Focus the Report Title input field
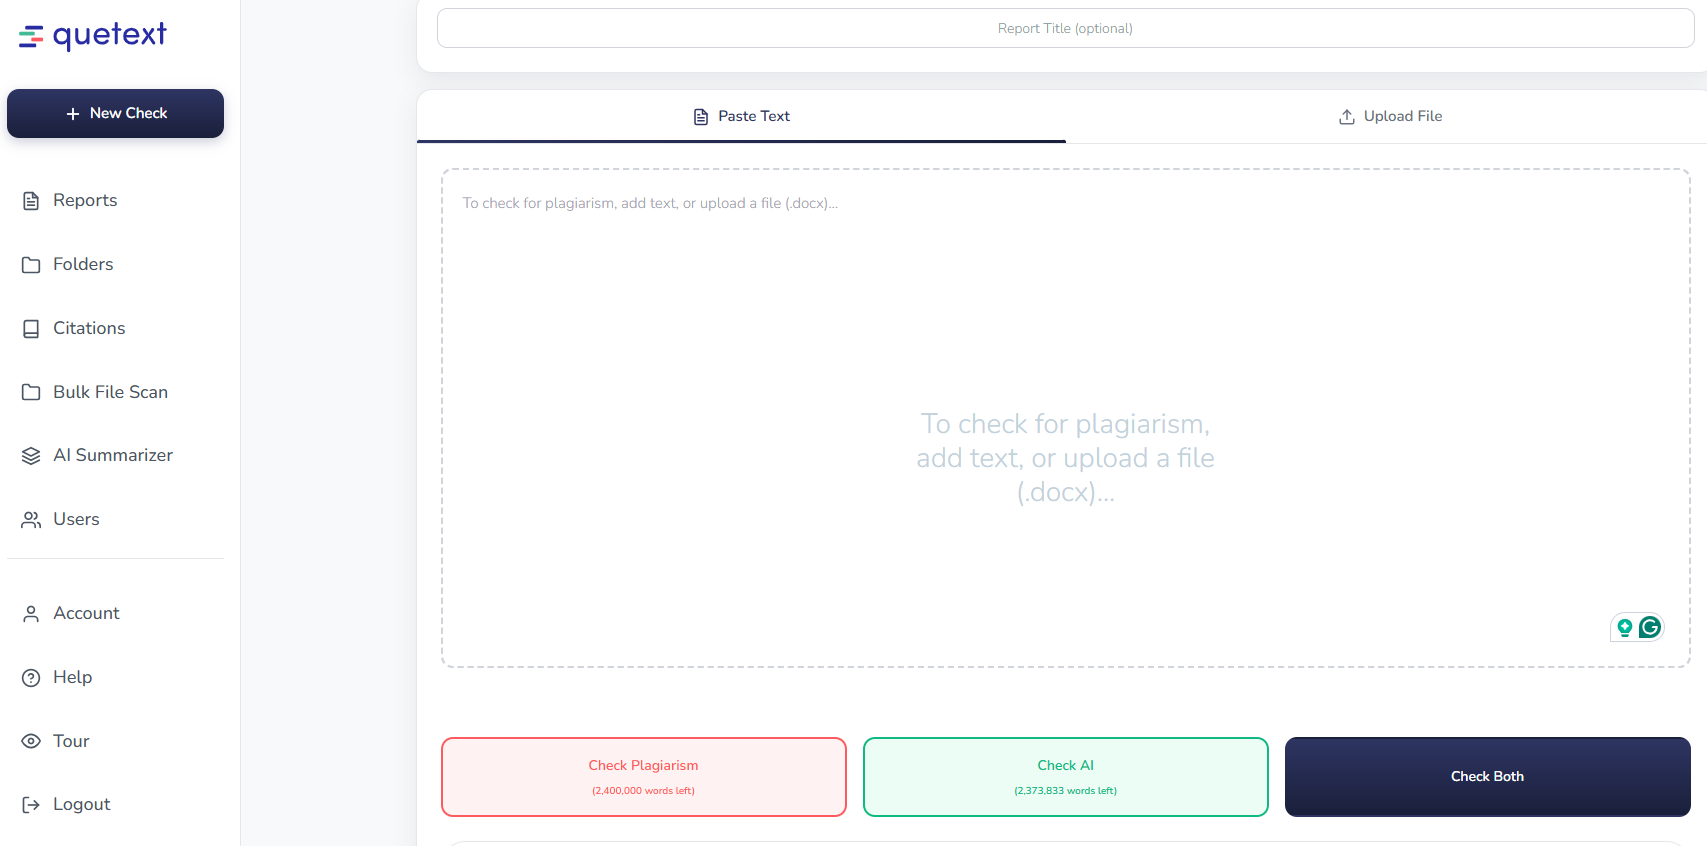This screenshot has width=1707, height=846. click(1065, 28)
